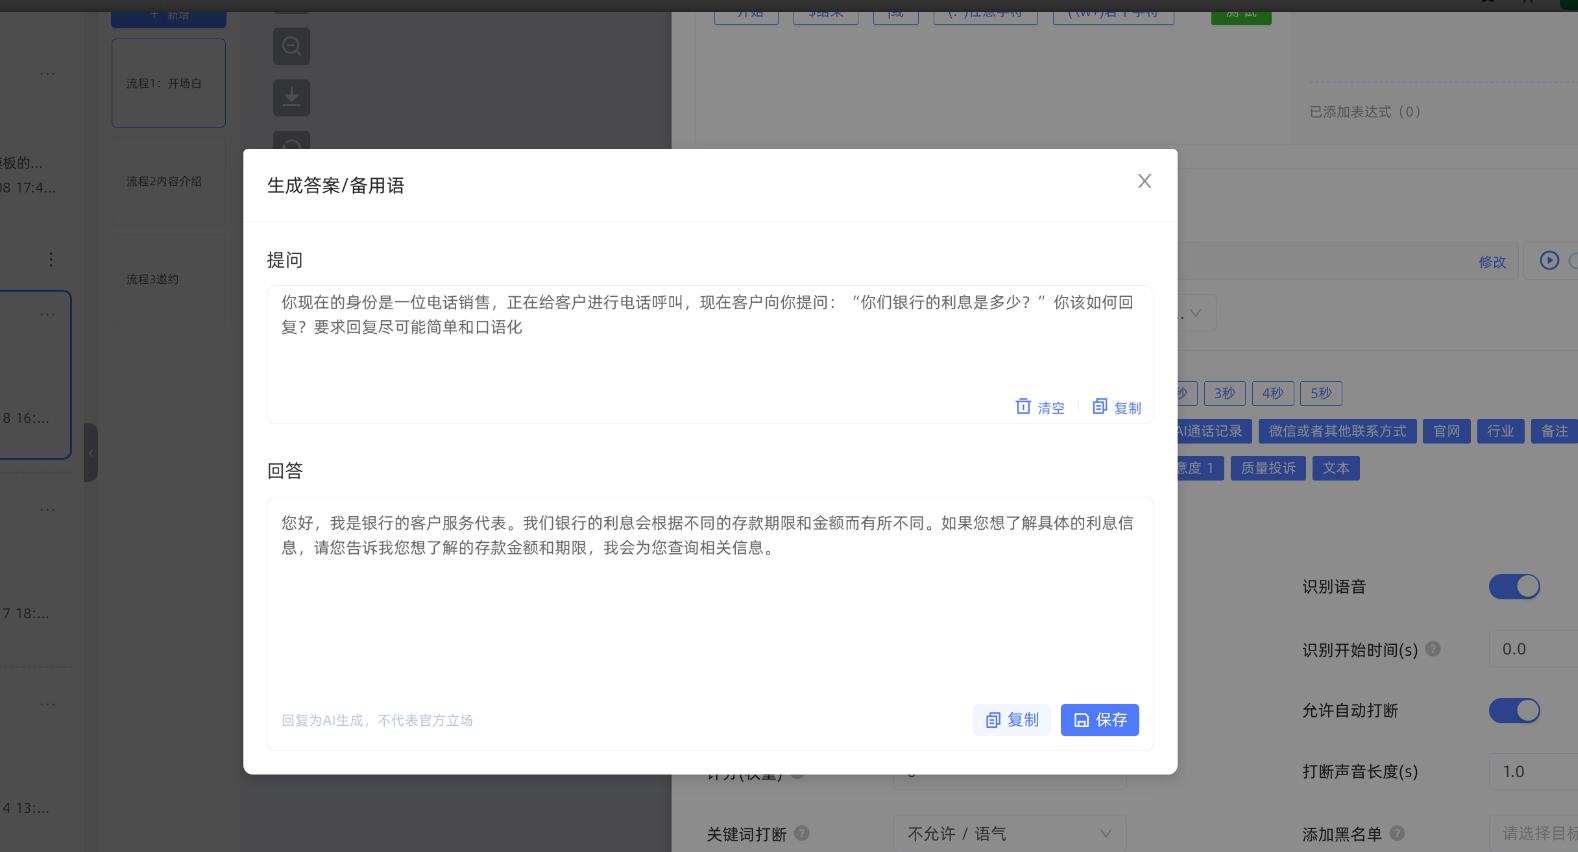The height and width of the screenshot is (852, 1578).
Task: Click the 打断声音长度(s) value field
Action: pyautogui.click(x=1535, y=772)
